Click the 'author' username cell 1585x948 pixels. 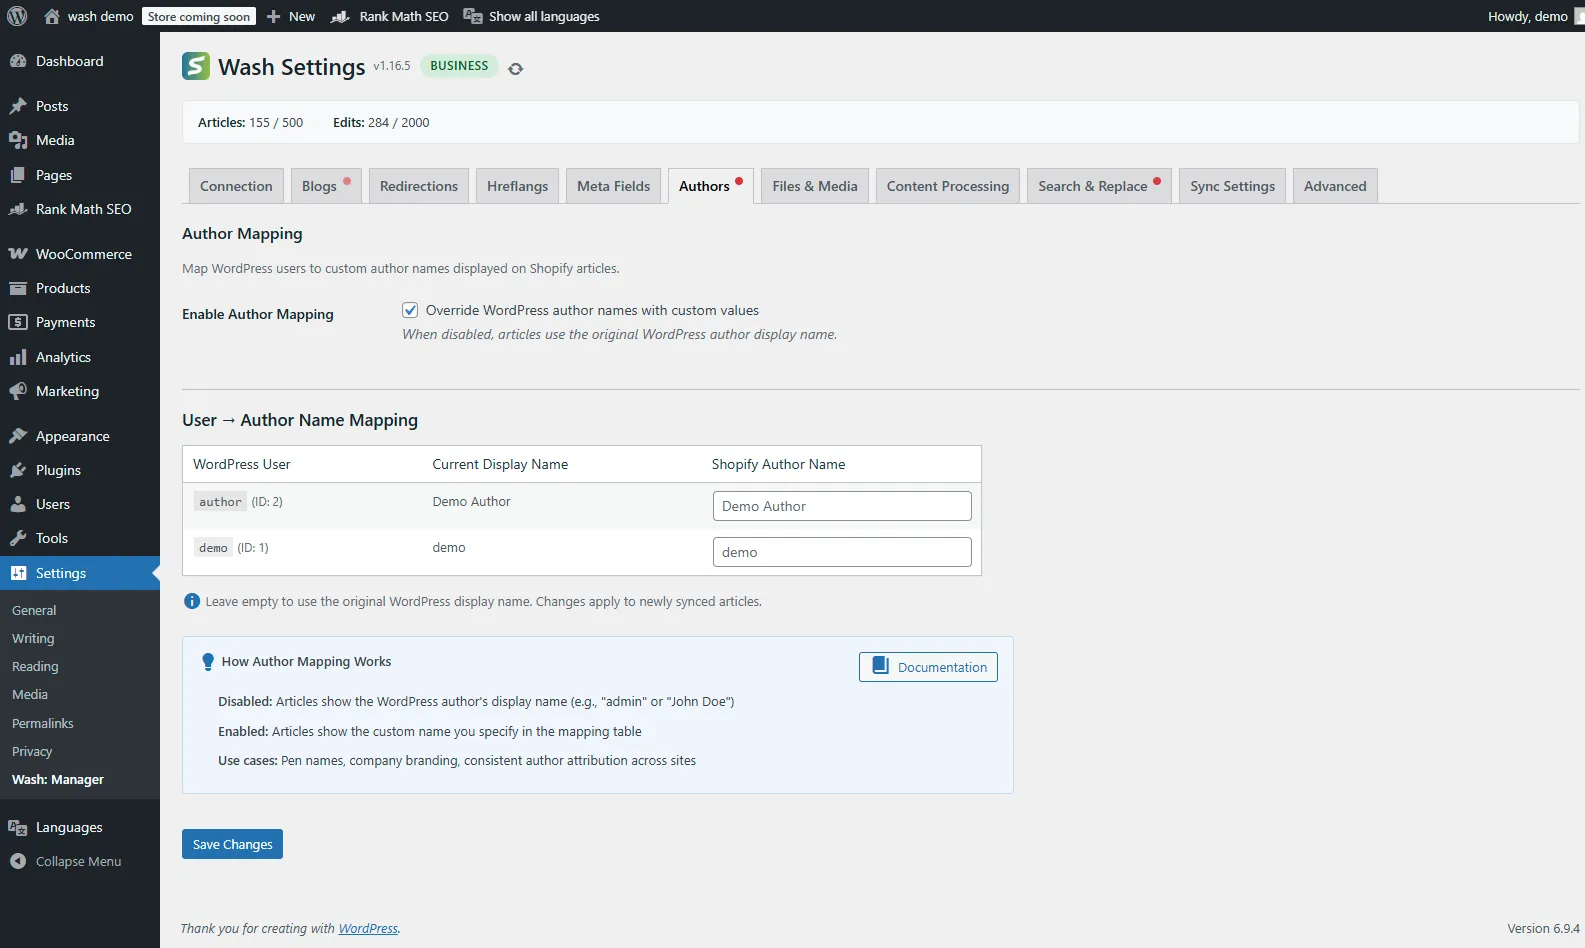220,502
